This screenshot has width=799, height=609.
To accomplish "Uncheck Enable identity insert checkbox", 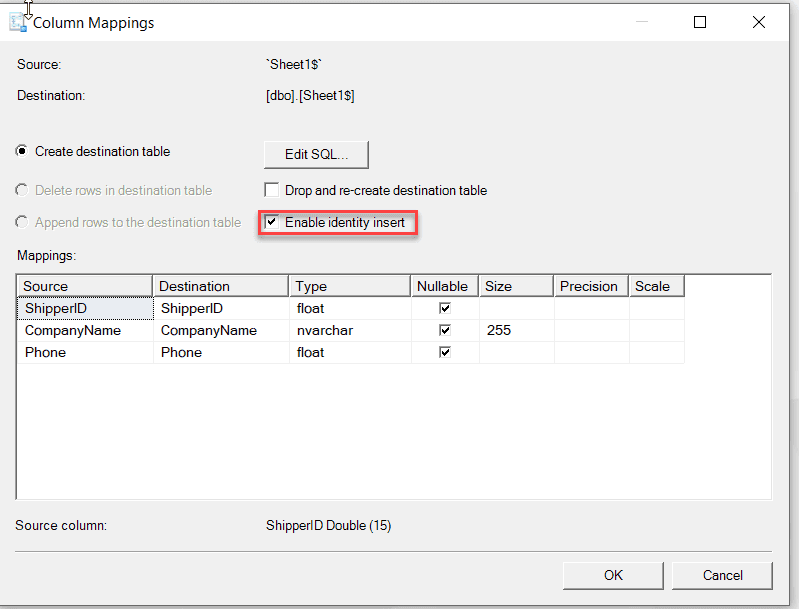I will click(271, 222).
